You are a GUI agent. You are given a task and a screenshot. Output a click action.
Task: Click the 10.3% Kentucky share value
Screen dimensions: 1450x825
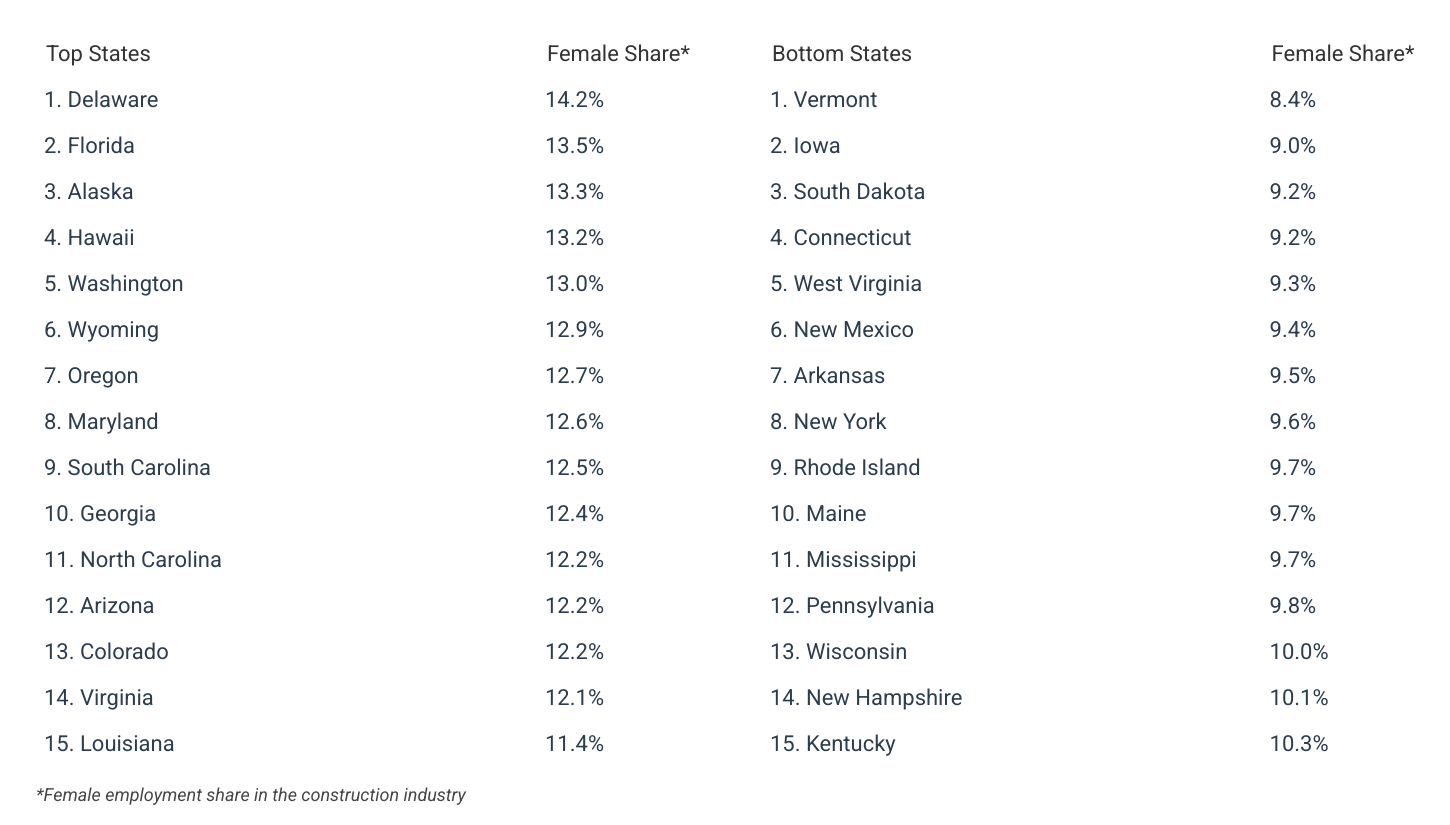coord(1298,744)
